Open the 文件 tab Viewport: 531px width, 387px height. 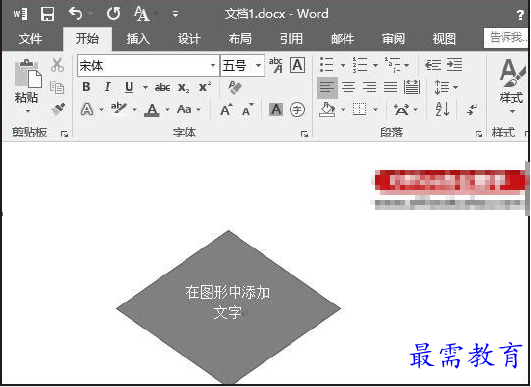pos(31,39)
